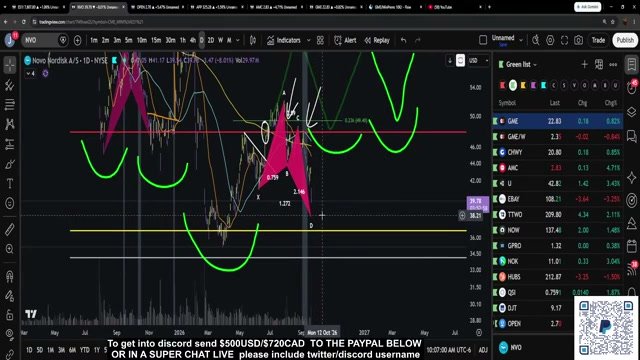The image size is (640, 360).
Task: Toggle hide all drawings eye icon
Action: [x=10, y=335]
